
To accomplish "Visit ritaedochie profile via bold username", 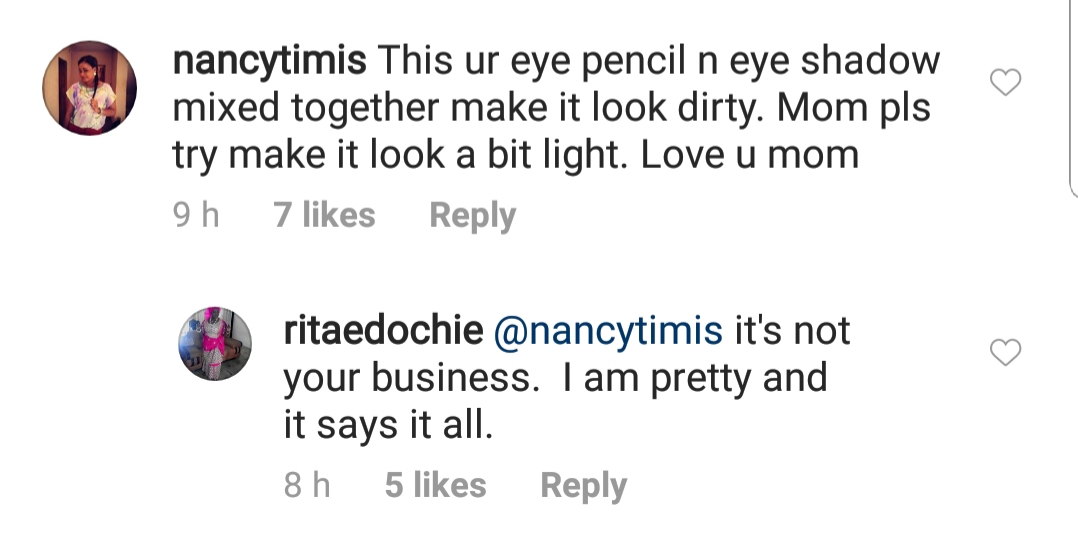I will [x=383, y=331].
